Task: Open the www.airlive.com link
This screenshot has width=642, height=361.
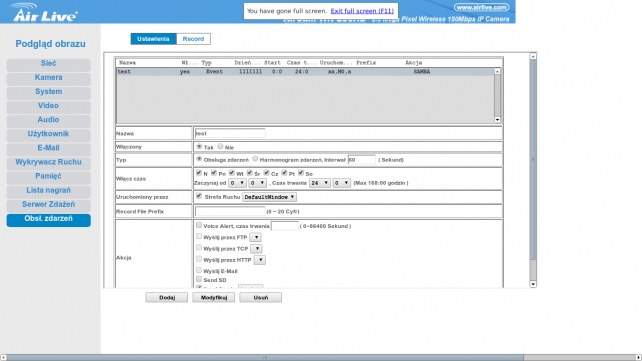Action: point(481,7)
